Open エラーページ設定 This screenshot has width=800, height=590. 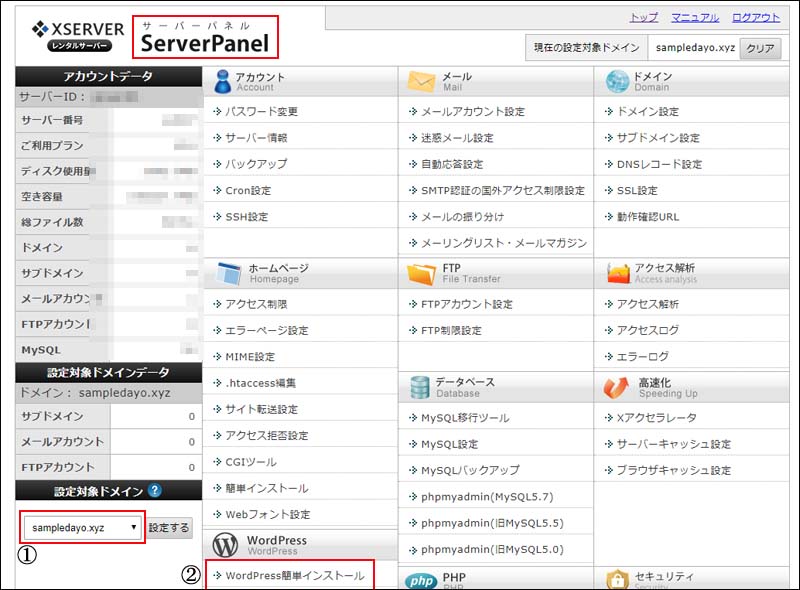pos(267,330)
